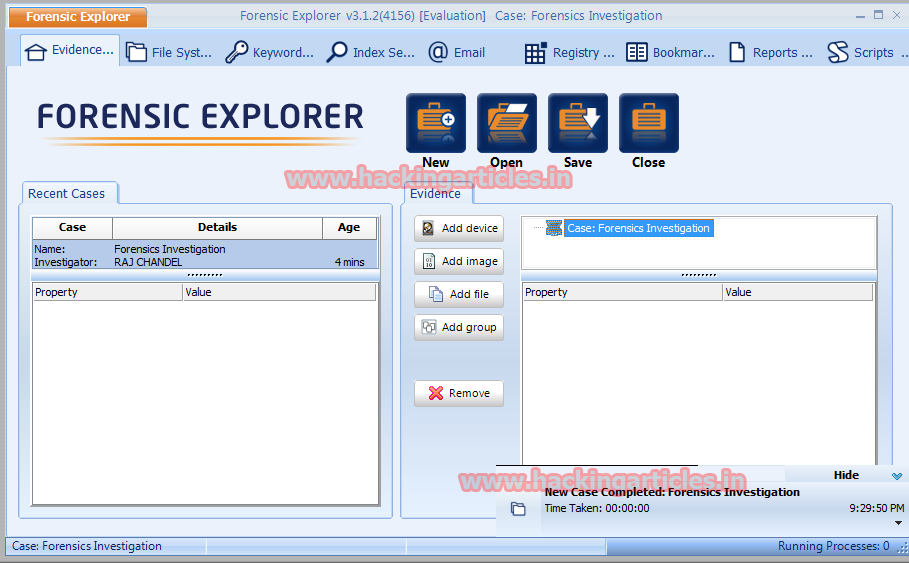This screenshot has height=563, width=909.
Task: Click the Time Taken: 00:00:00 text
Action: point(597,508)
